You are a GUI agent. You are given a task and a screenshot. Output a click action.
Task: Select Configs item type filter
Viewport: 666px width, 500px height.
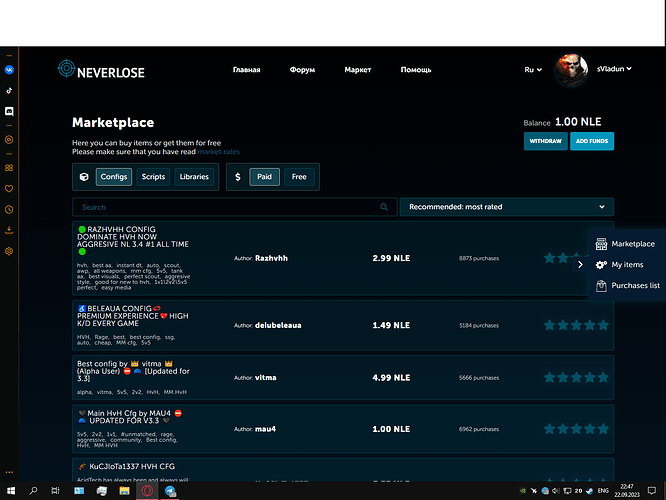114,177
